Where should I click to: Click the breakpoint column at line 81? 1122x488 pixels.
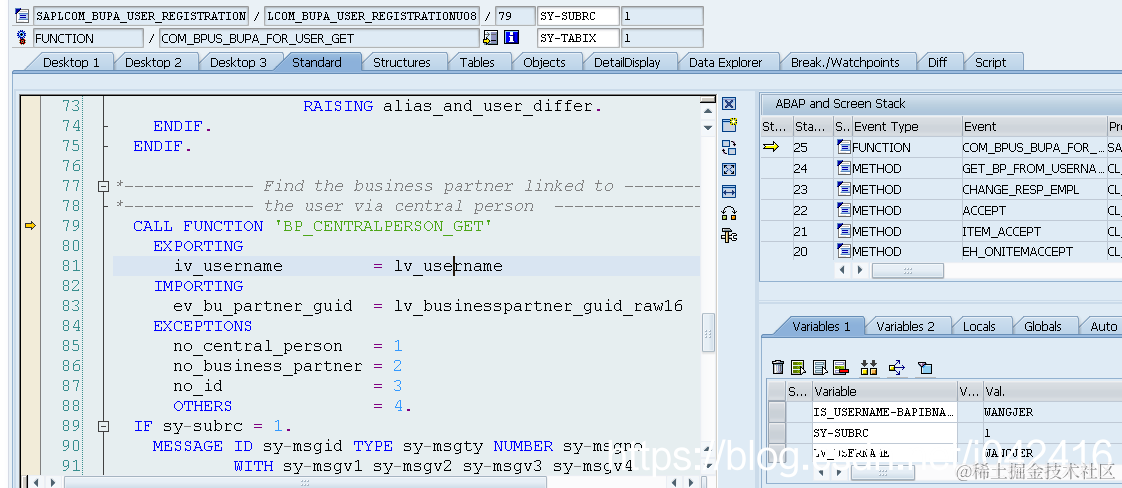pyautogui.click(x=31, y=266)
